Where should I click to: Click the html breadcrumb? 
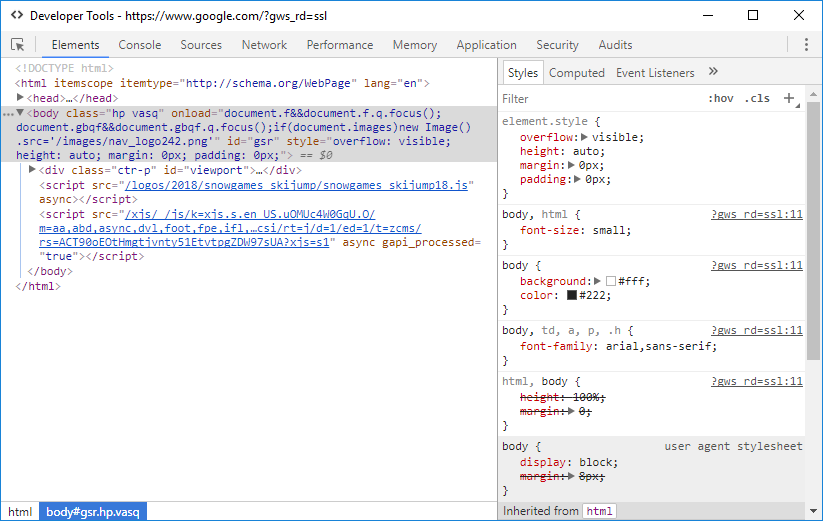(x=20, y=512)
